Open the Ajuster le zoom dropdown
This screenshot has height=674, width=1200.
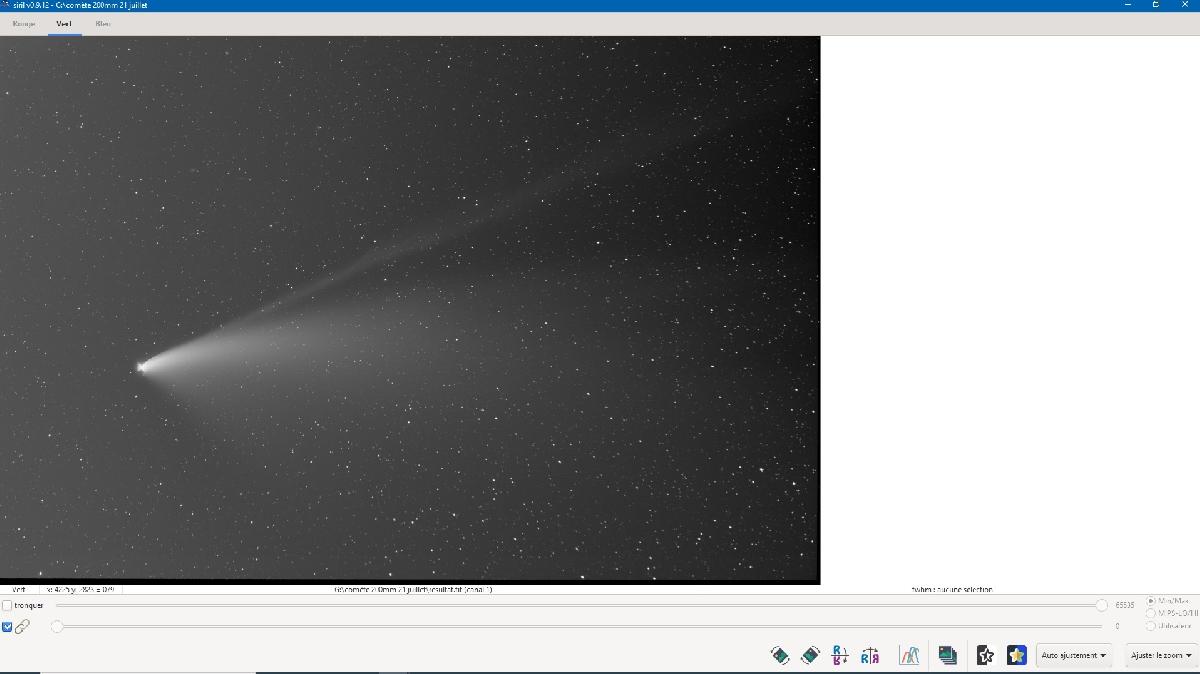tap(1161, 655)
